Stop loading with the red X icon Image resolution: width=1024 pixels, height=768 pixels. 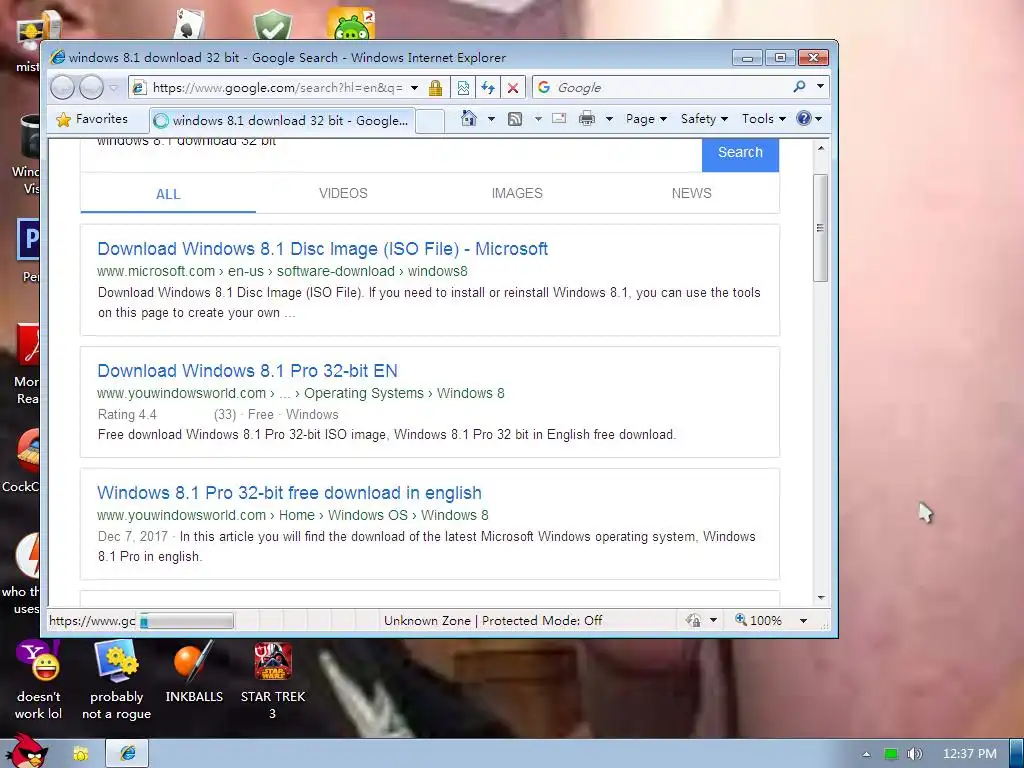tap(513, 88)
